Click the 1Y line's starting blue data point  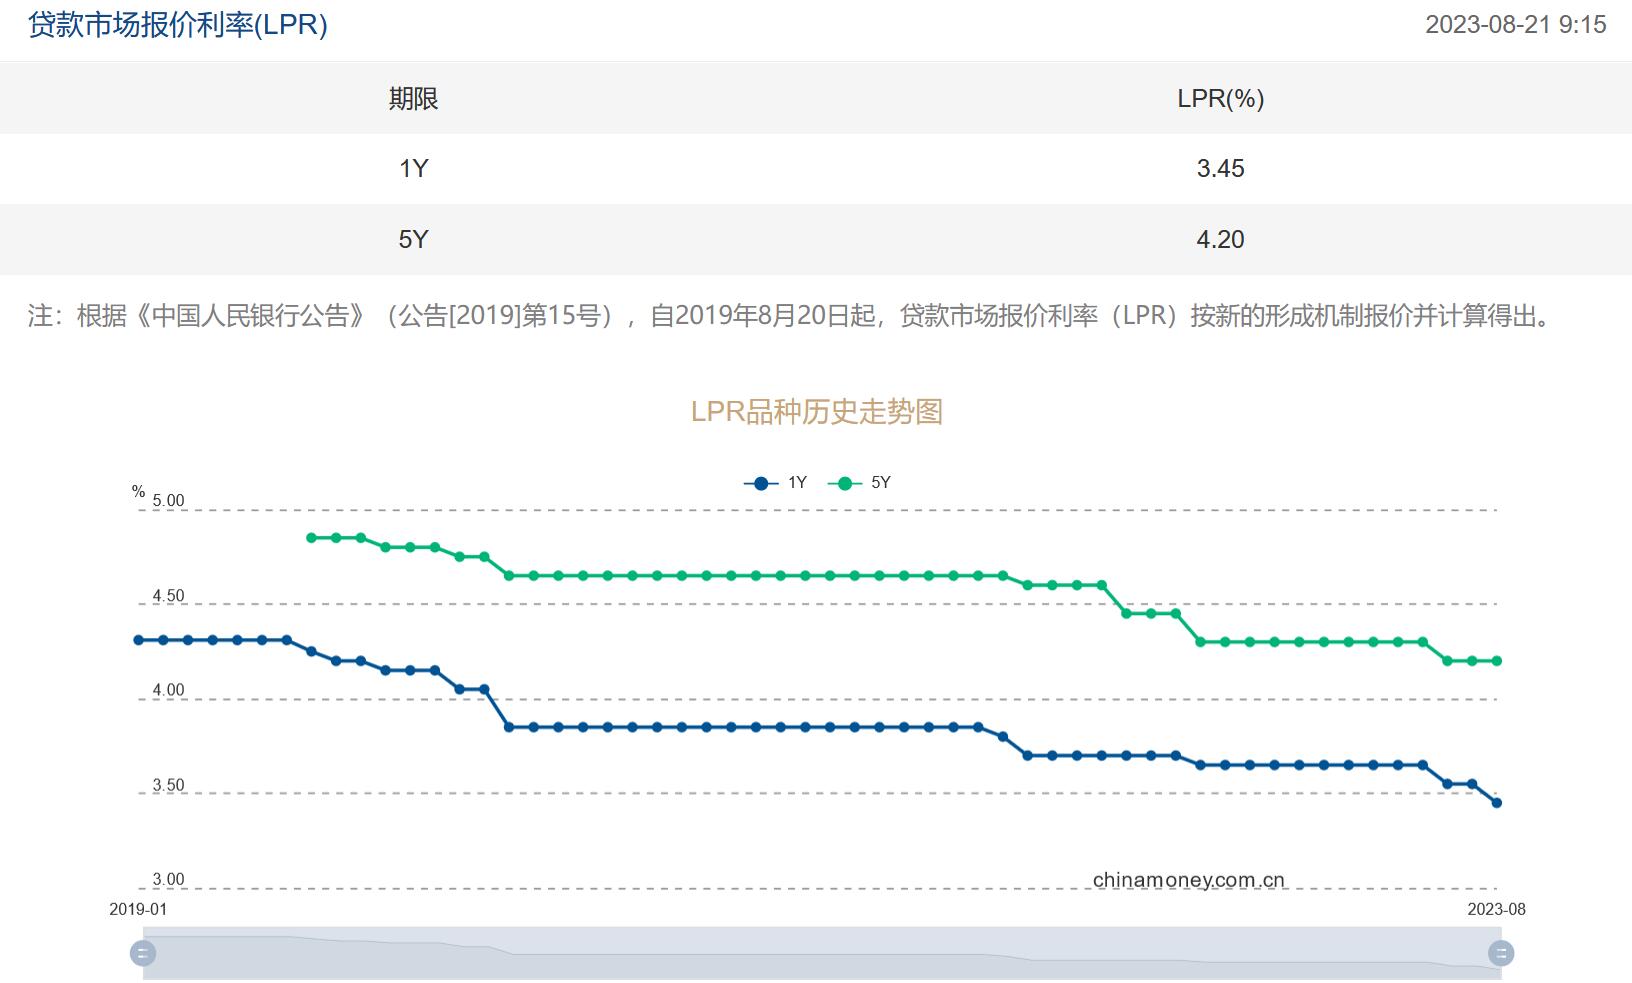[x=139, y=638]
